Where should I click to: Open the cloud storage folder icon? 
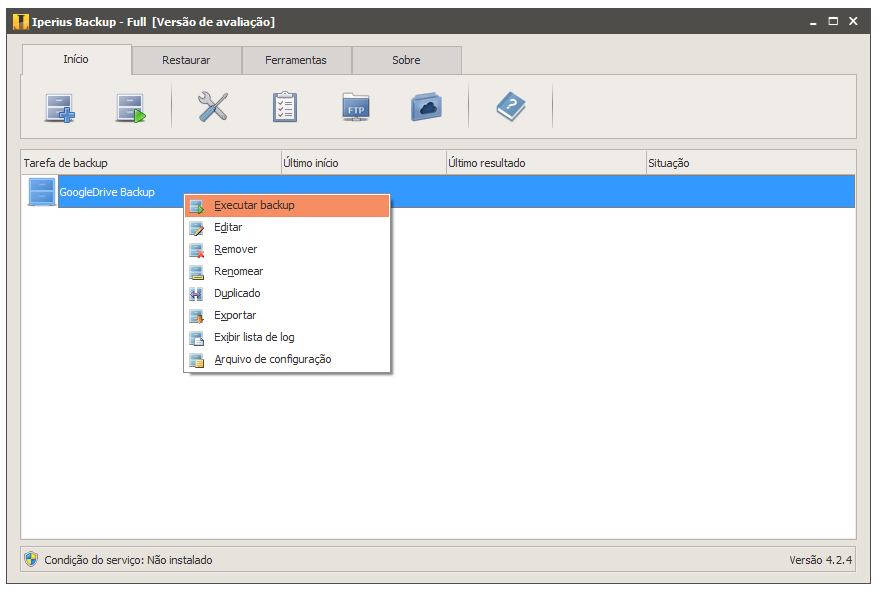coord(427,107)
